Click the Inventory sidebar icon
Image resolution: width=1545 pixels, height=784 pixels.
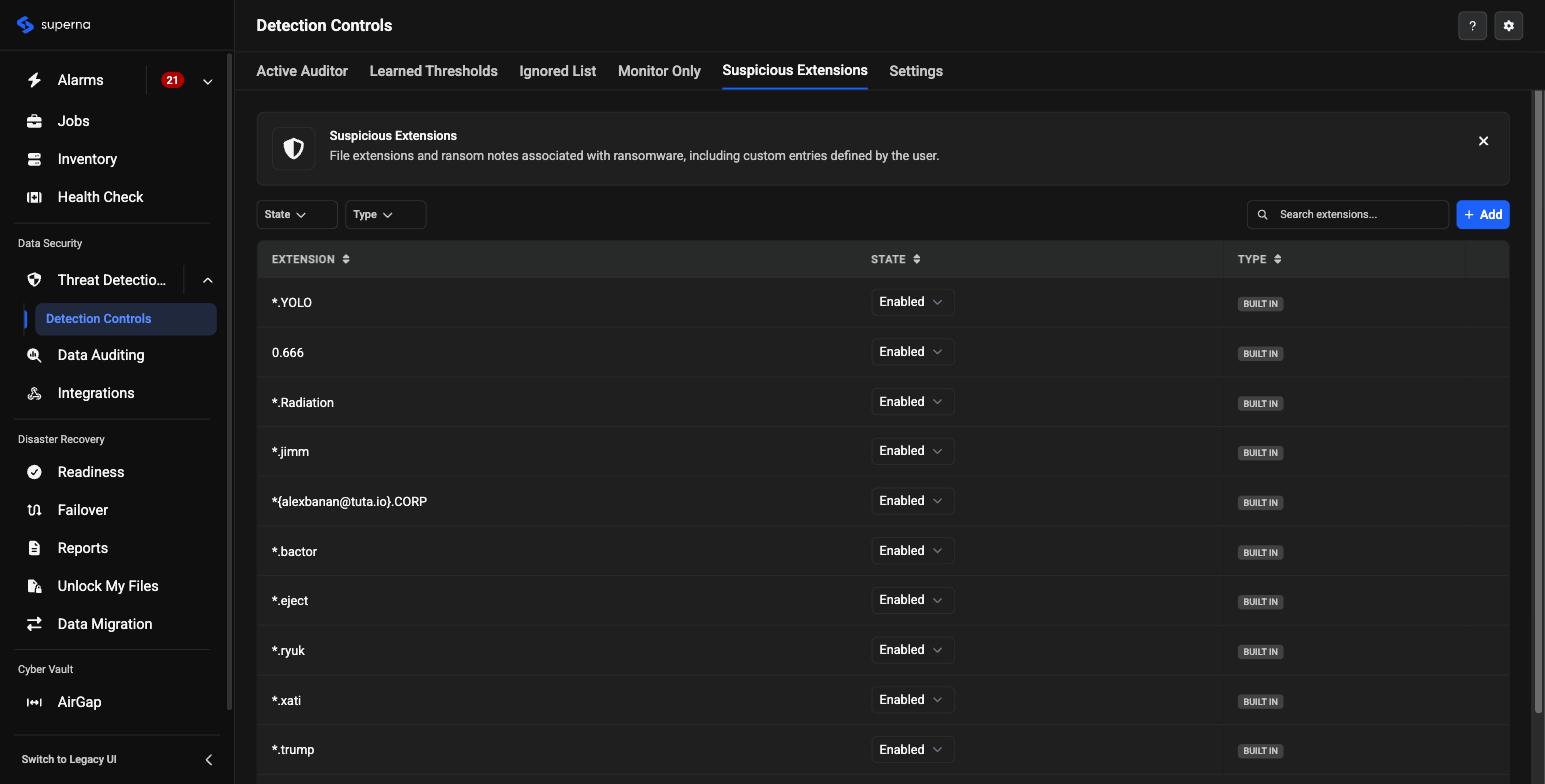tap(34, 159)
